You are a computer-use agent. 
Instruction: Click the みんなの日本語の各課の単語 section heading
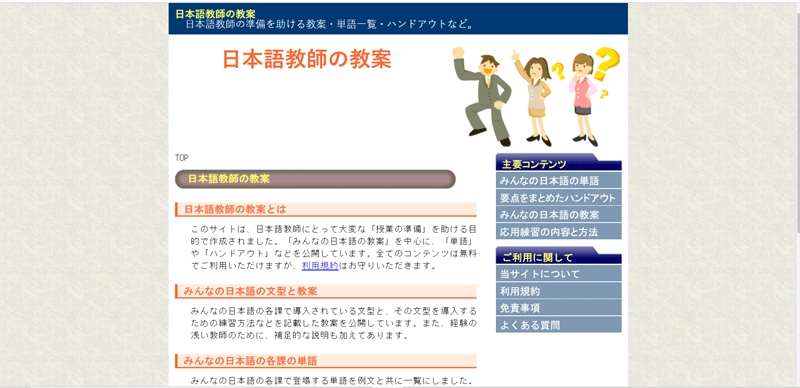point(326,361)
